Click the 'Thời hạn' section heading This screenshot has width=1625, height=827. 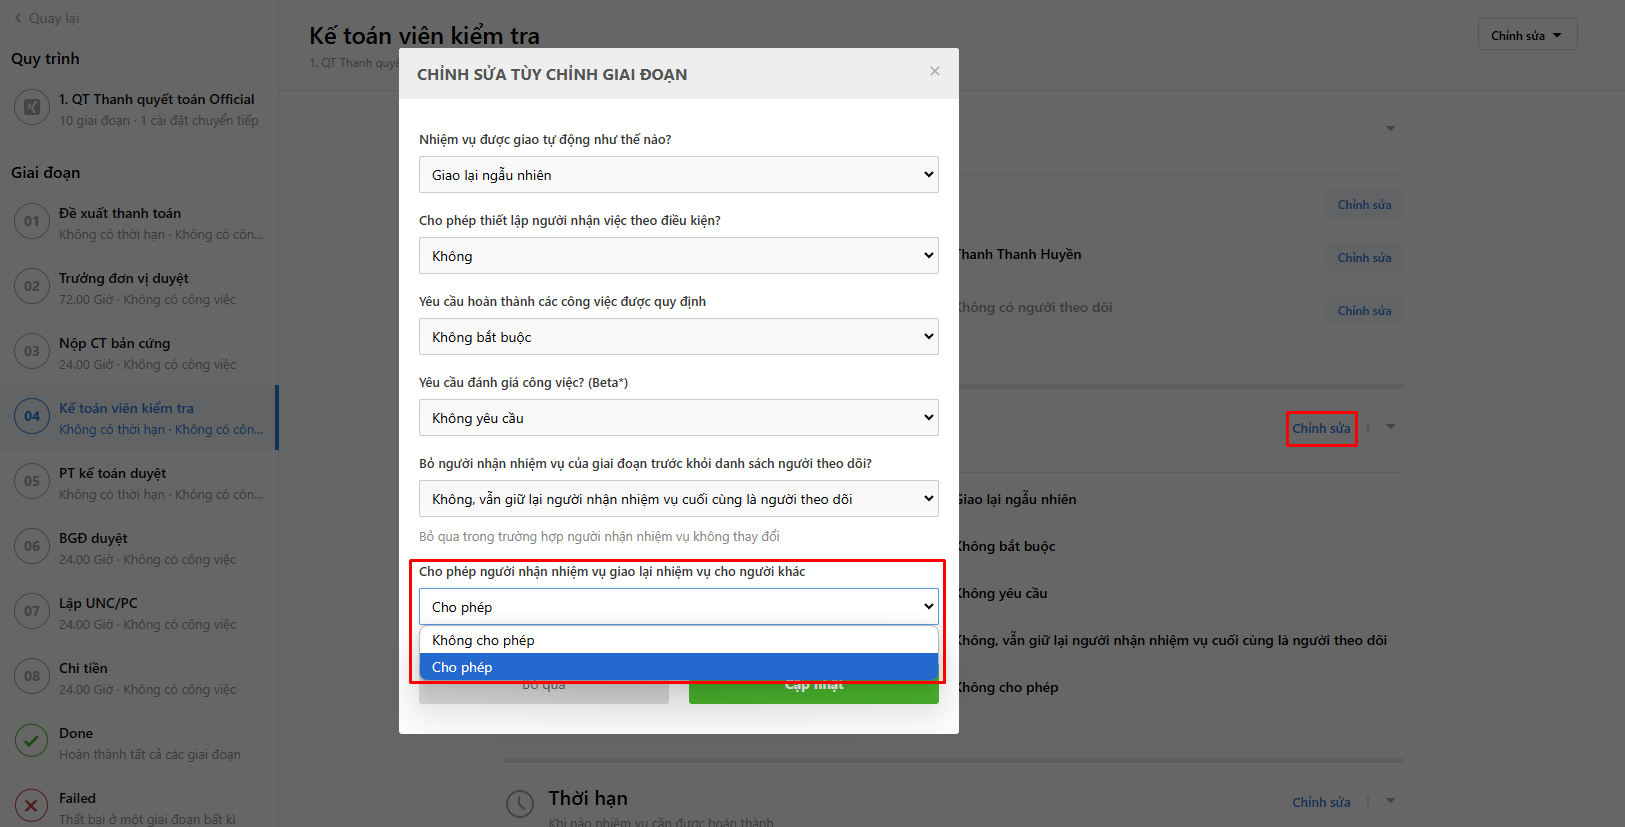(x=588, y=798)
